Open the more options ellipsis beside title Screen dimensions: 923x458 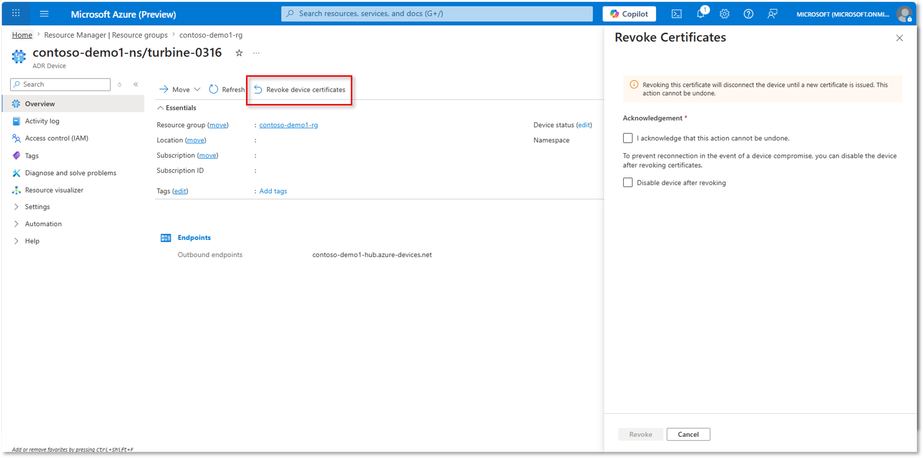coord(256,53)
